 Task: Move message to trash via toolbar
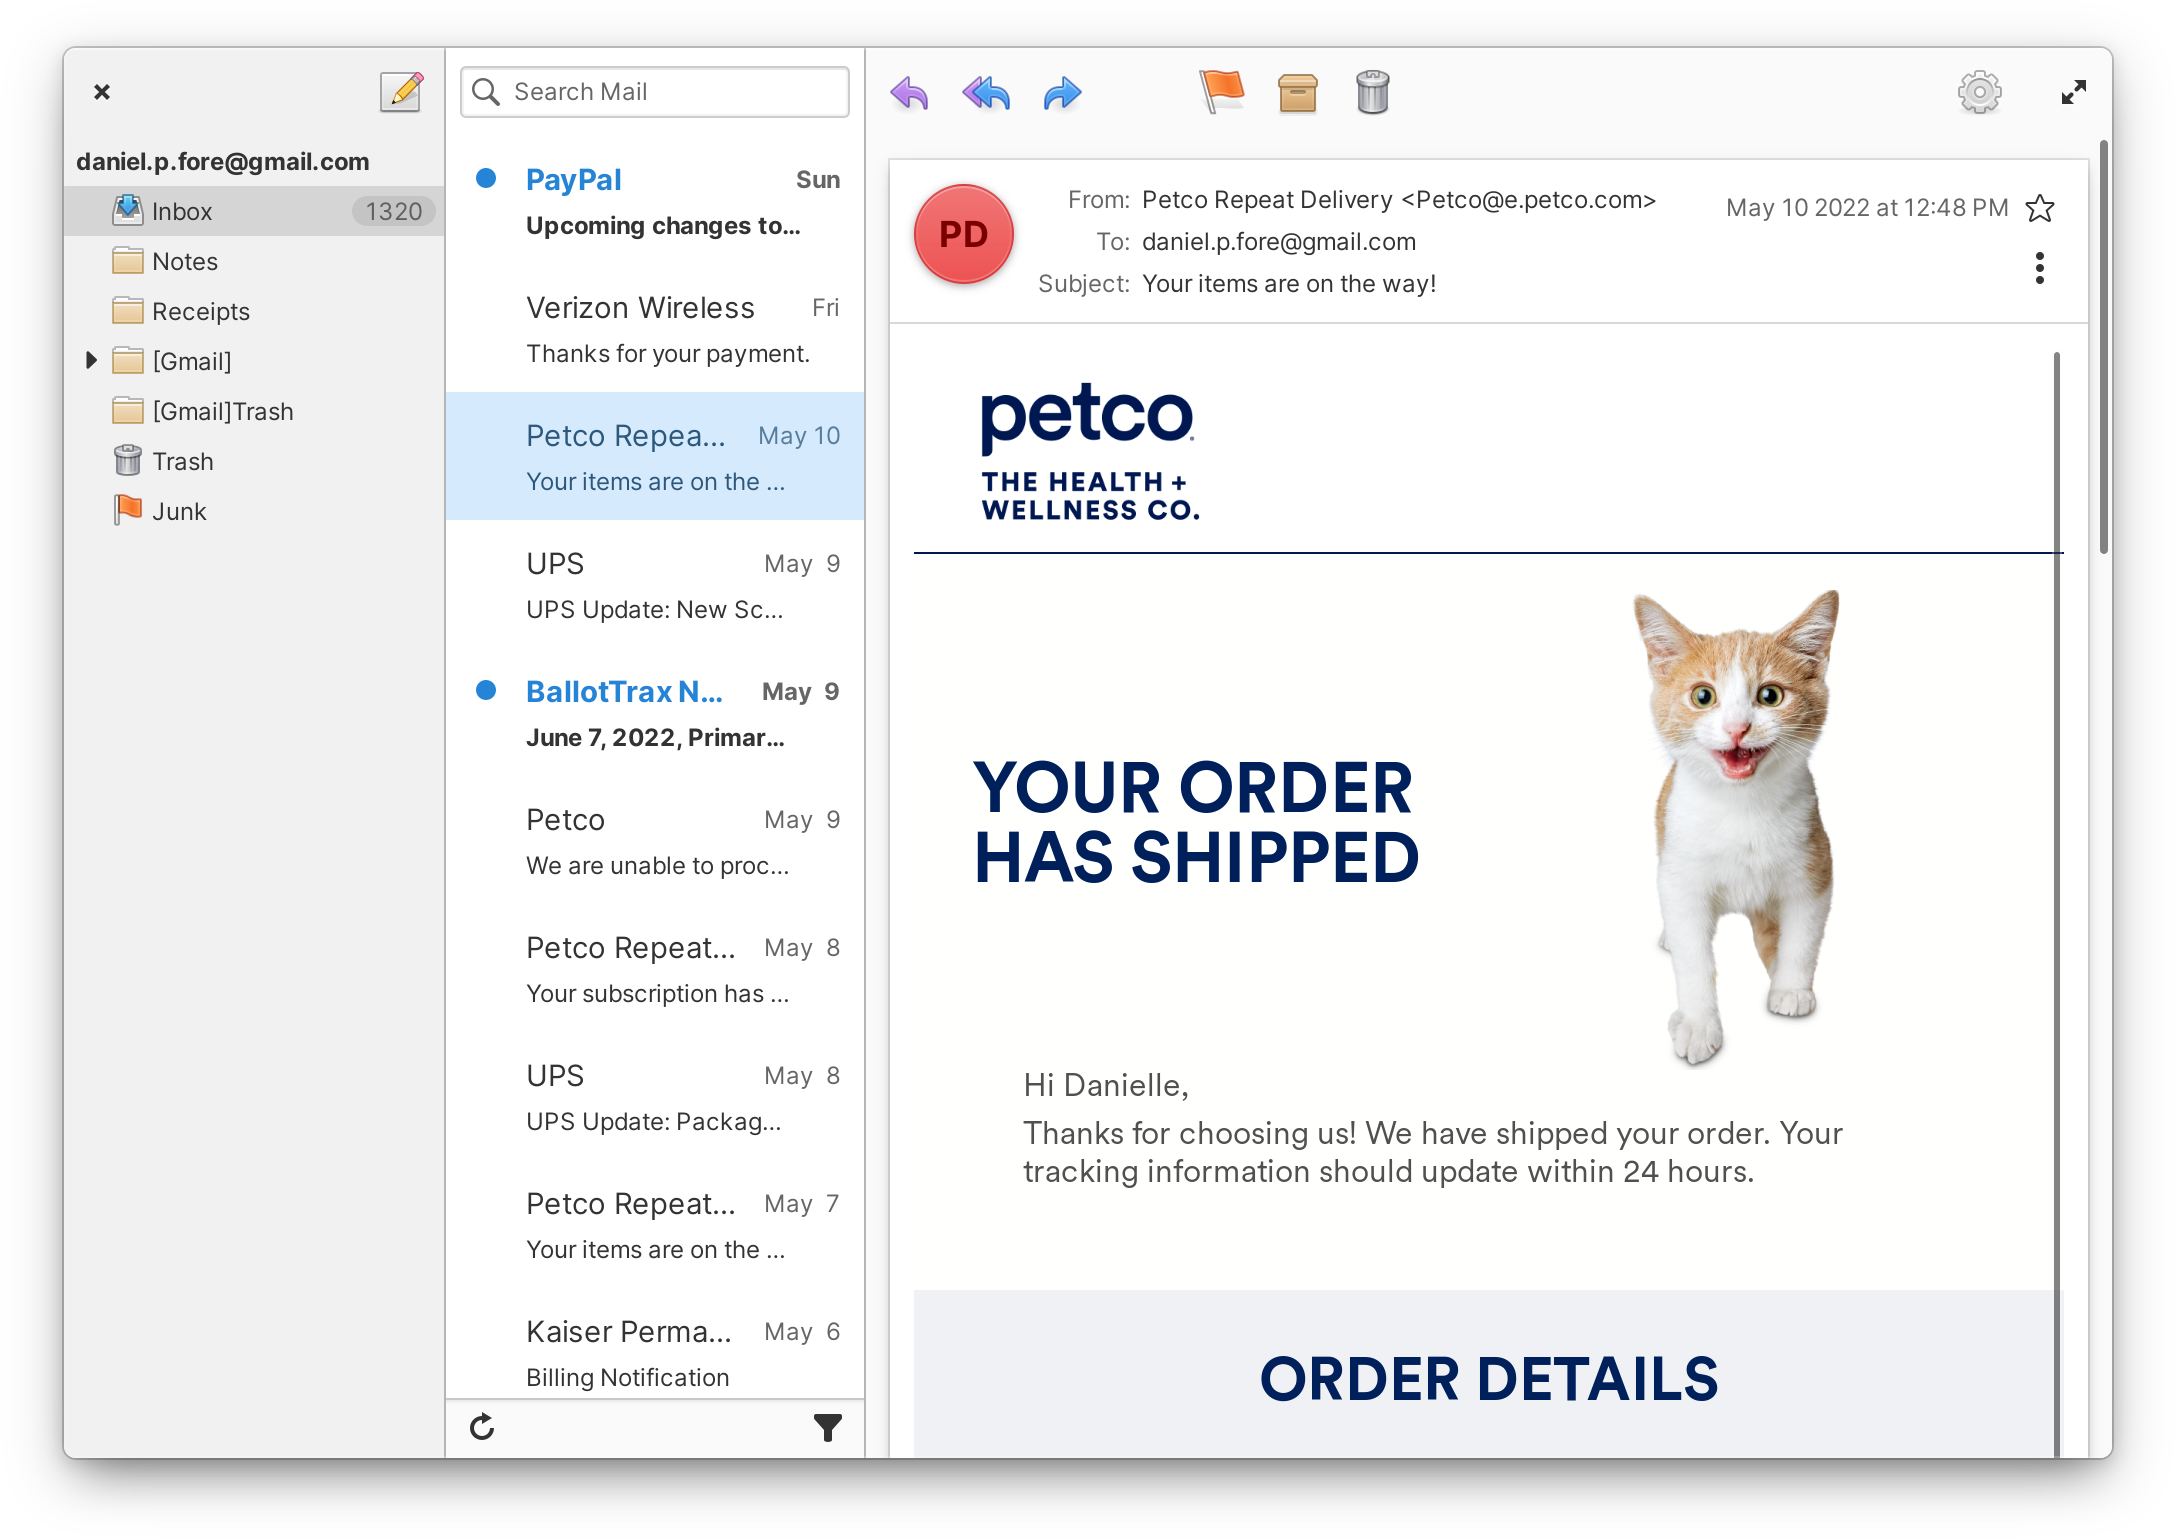coord(1373,92)
